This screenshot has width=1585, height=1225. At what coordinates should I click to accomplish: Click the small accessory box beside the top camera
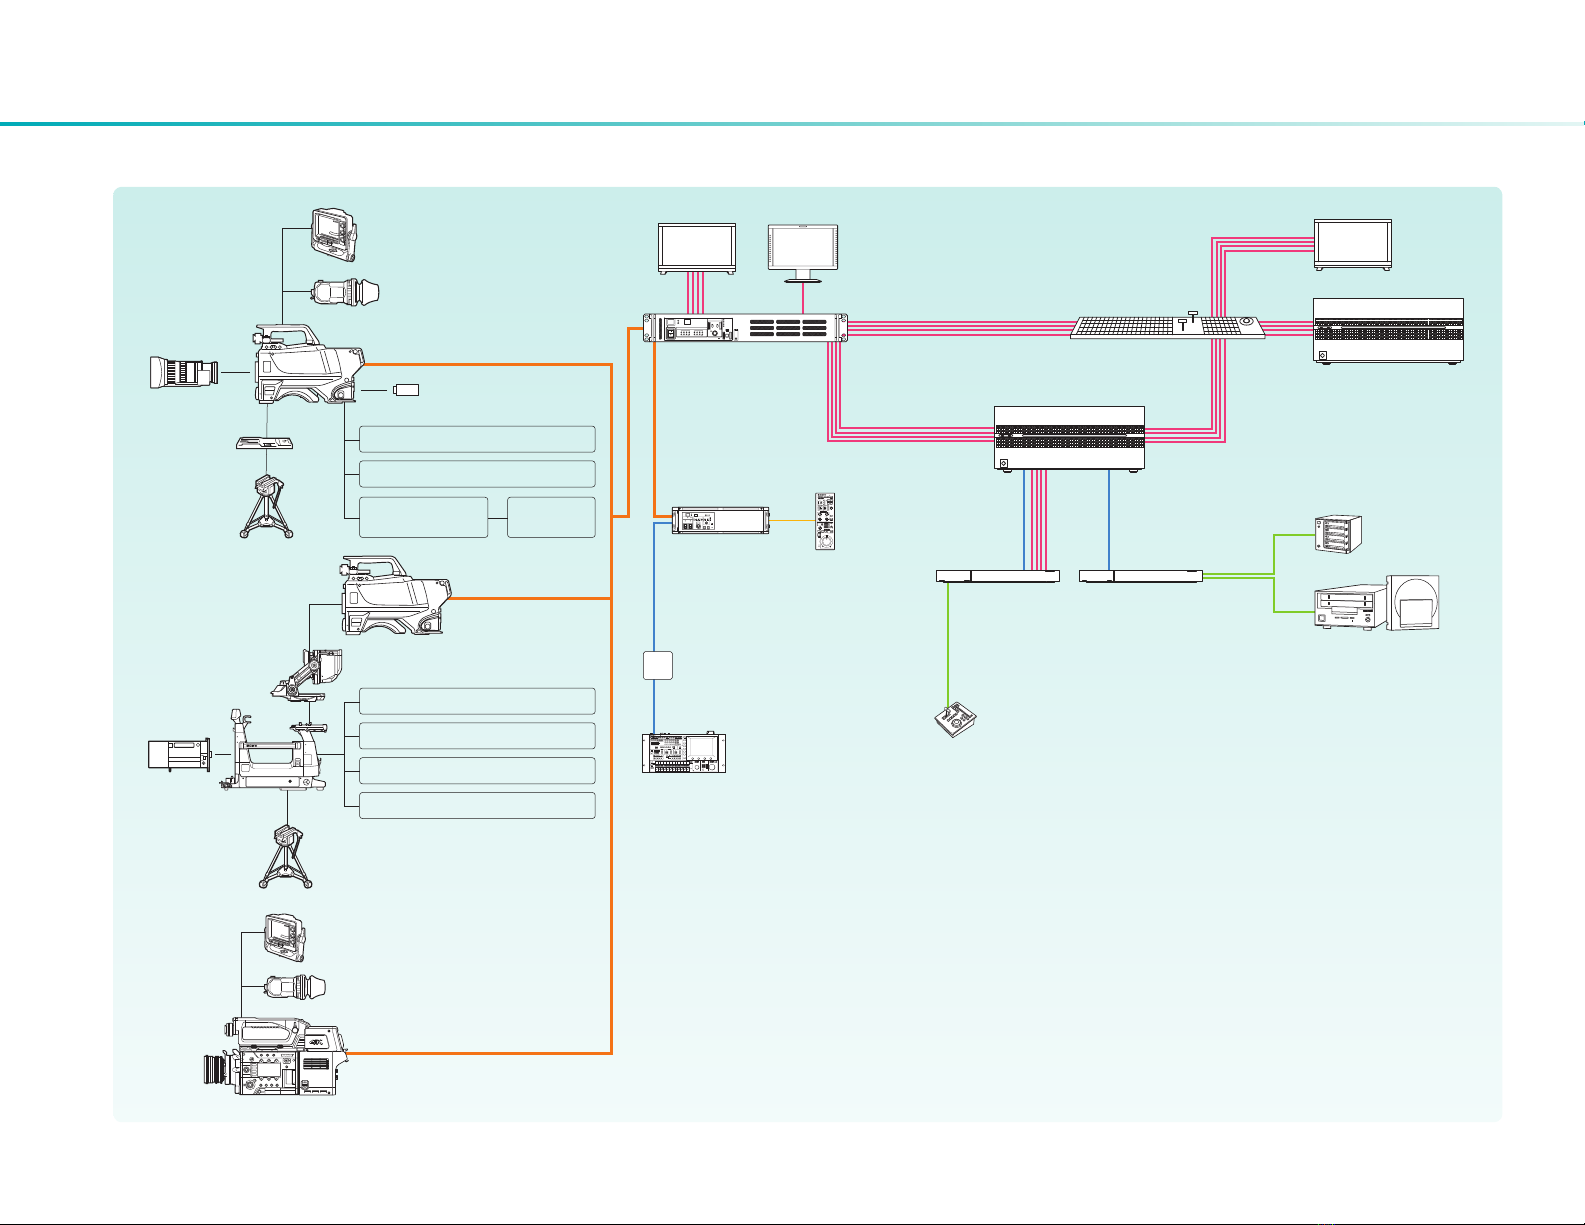coord(406,390)
